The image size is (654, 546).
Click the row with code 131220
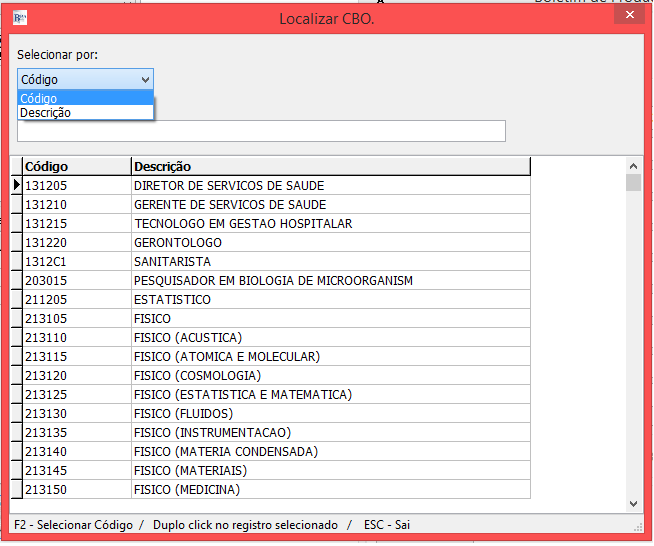click(x=47, y=243)
